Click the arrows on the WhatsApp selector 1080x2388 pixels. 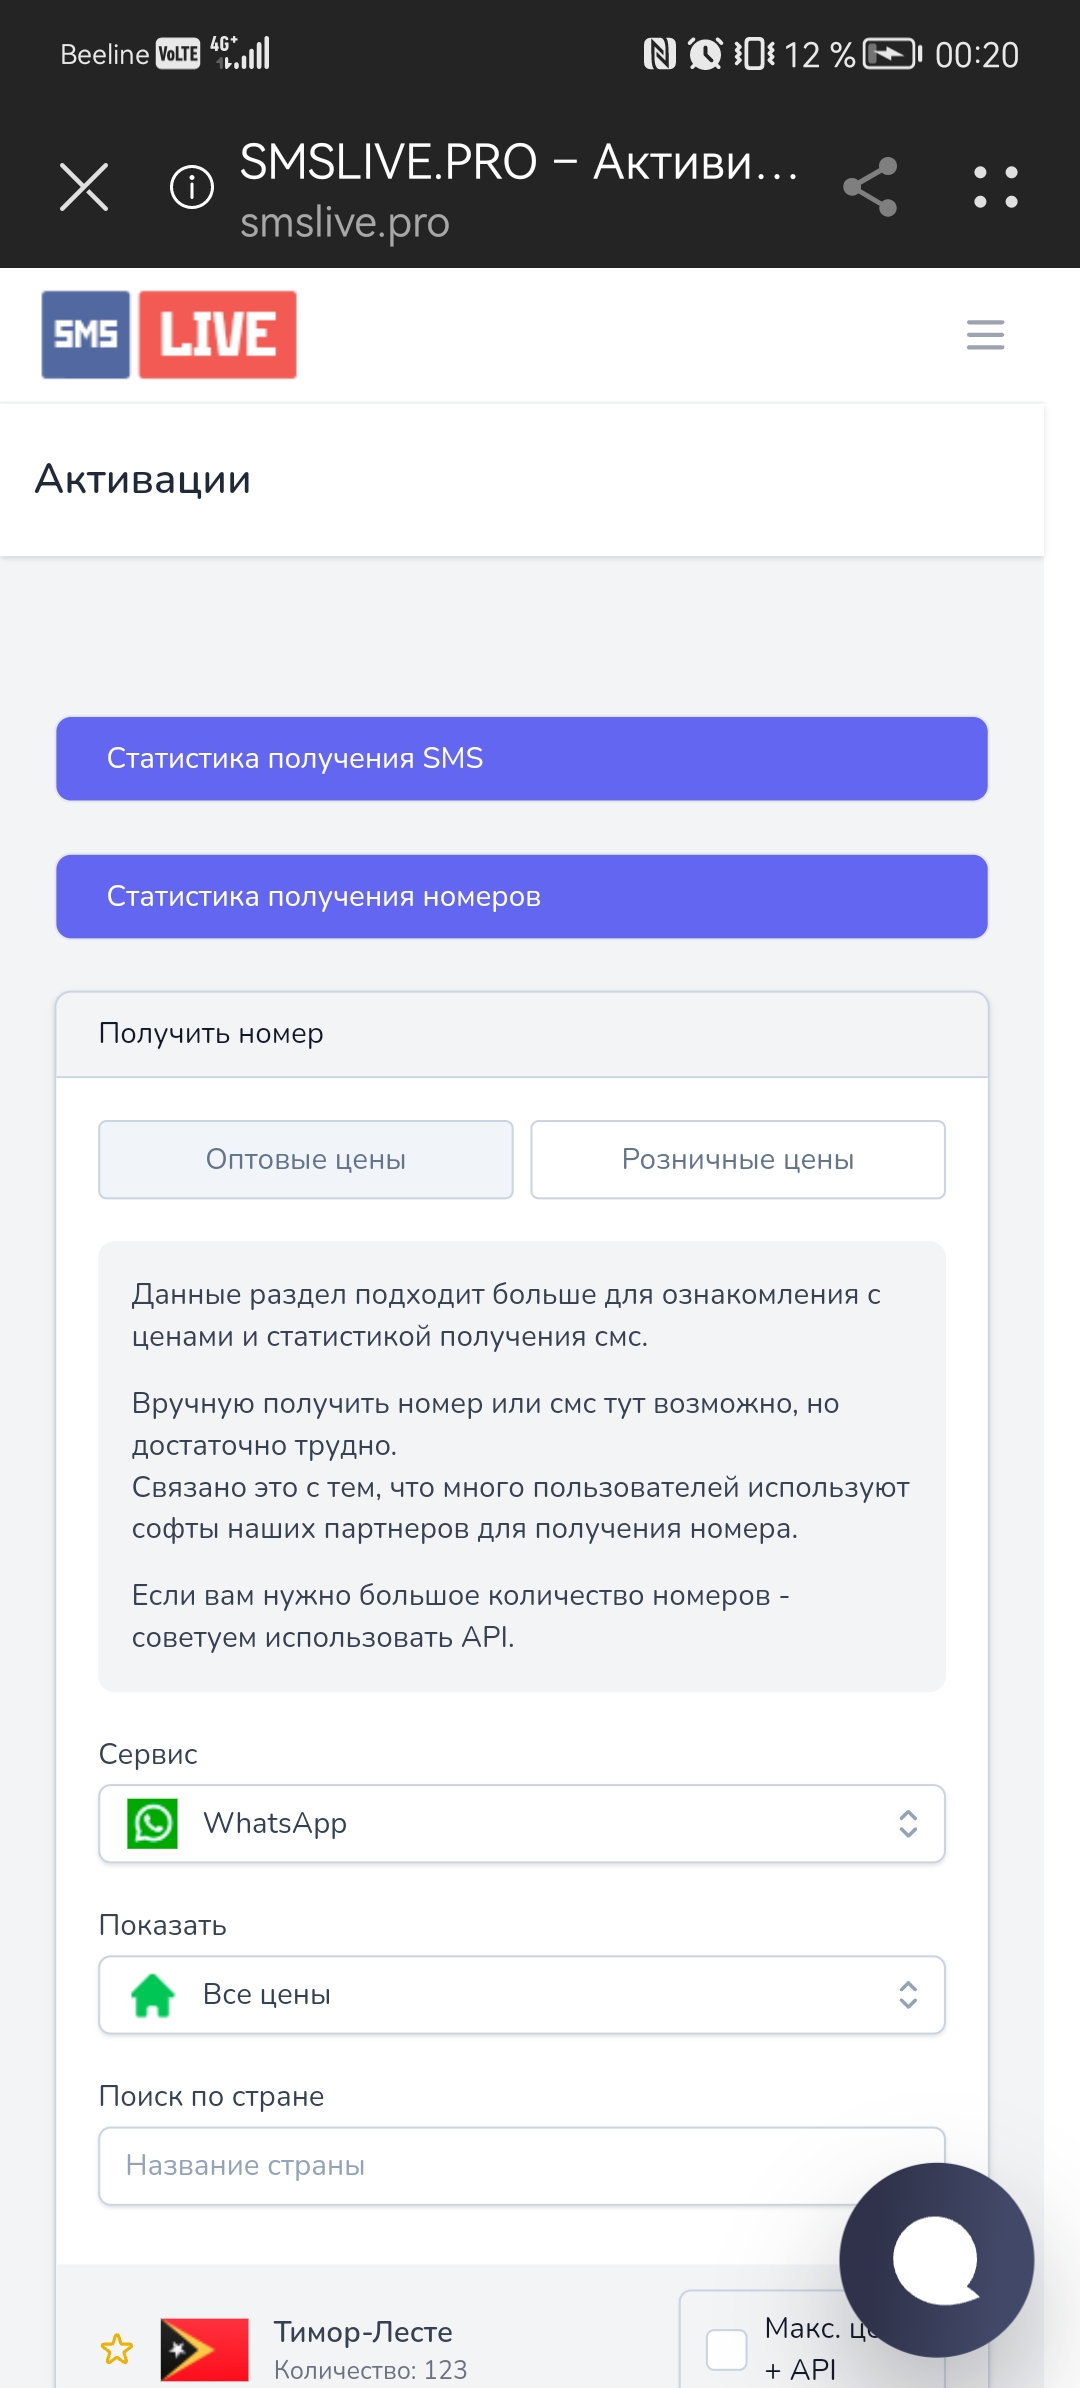coord(908,1823)
